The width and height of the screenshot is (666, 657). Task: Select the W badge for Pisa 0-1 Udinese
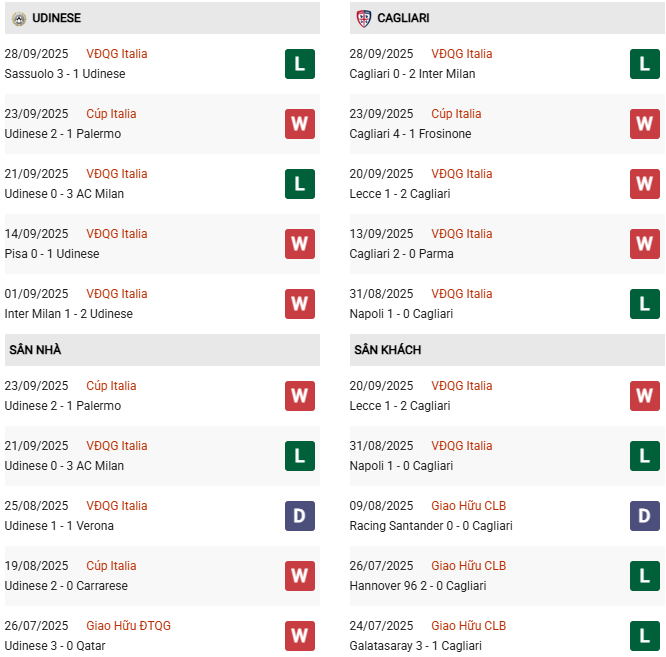(x=299, y=244)
